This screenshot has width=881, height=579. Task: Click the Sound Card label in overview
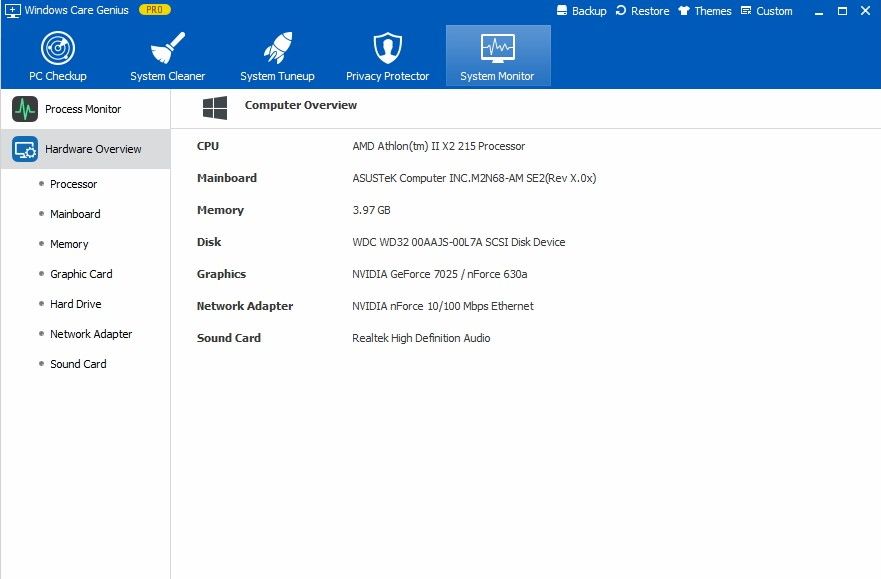click(x=229, y=338)
